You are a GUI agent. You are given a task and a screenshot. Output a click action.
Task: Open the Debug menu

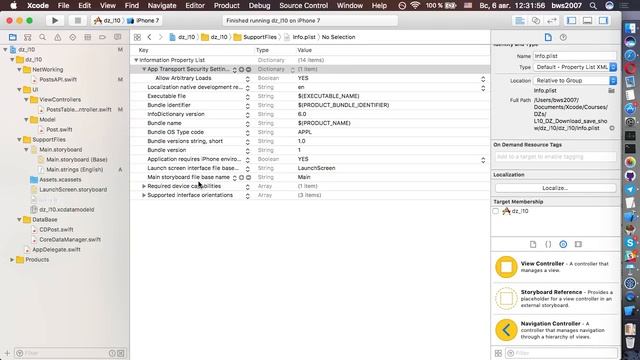pos(259,6)
